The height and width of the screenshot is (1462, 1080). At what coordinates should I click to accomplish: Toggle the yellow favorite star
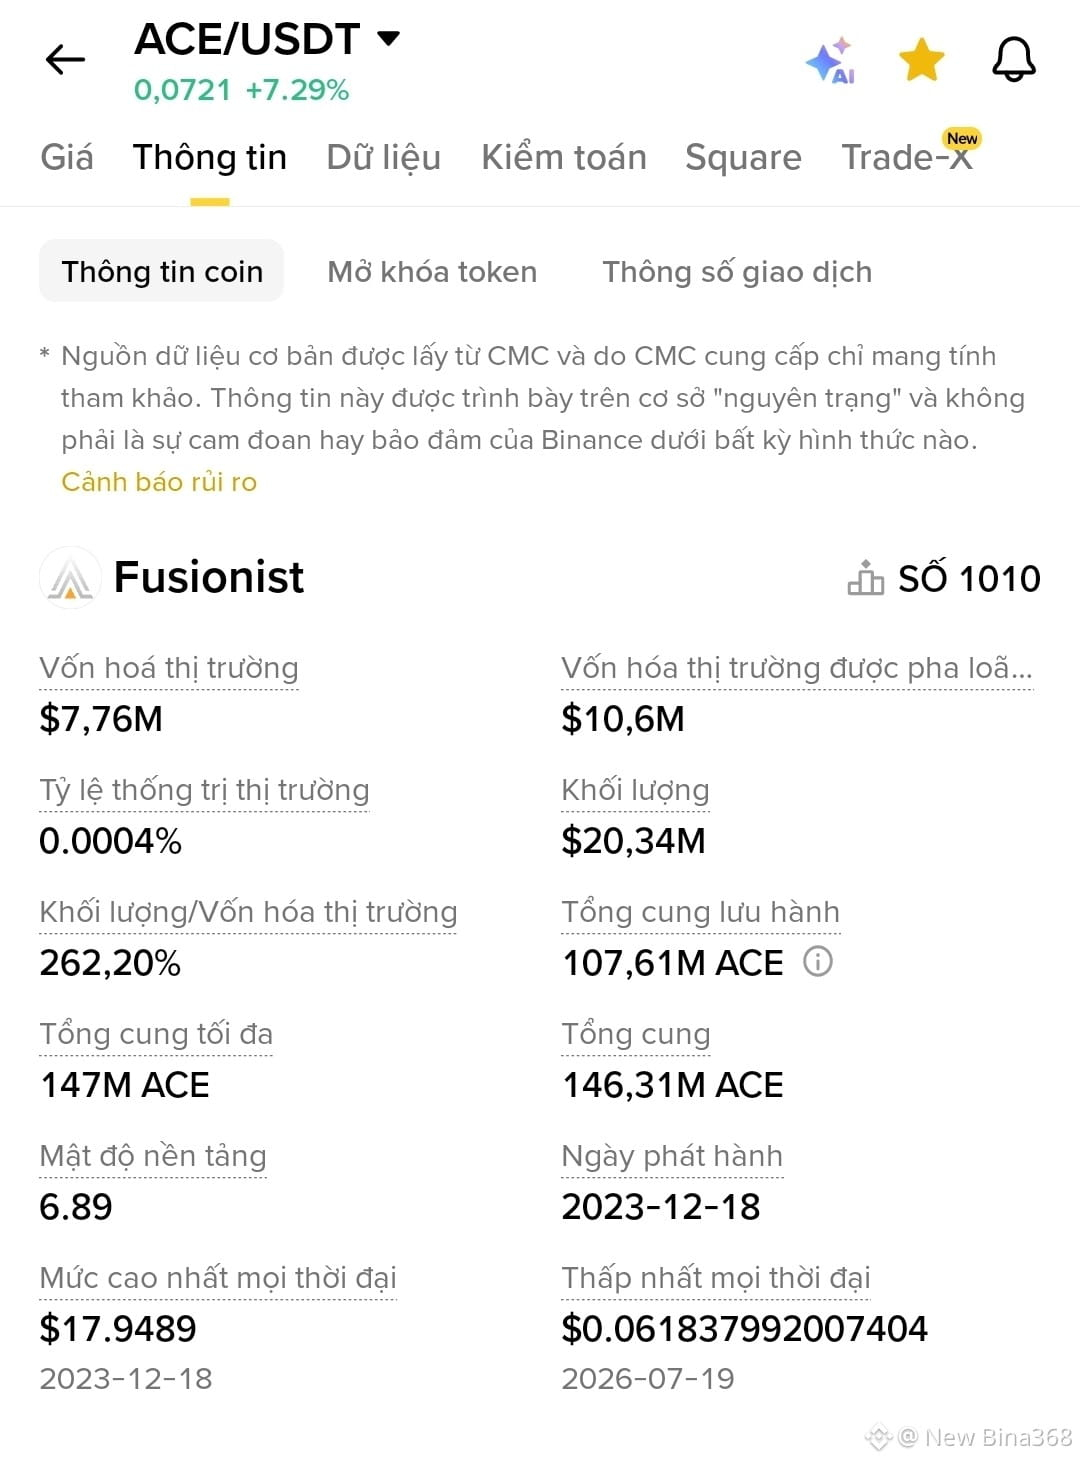[921, 60]
